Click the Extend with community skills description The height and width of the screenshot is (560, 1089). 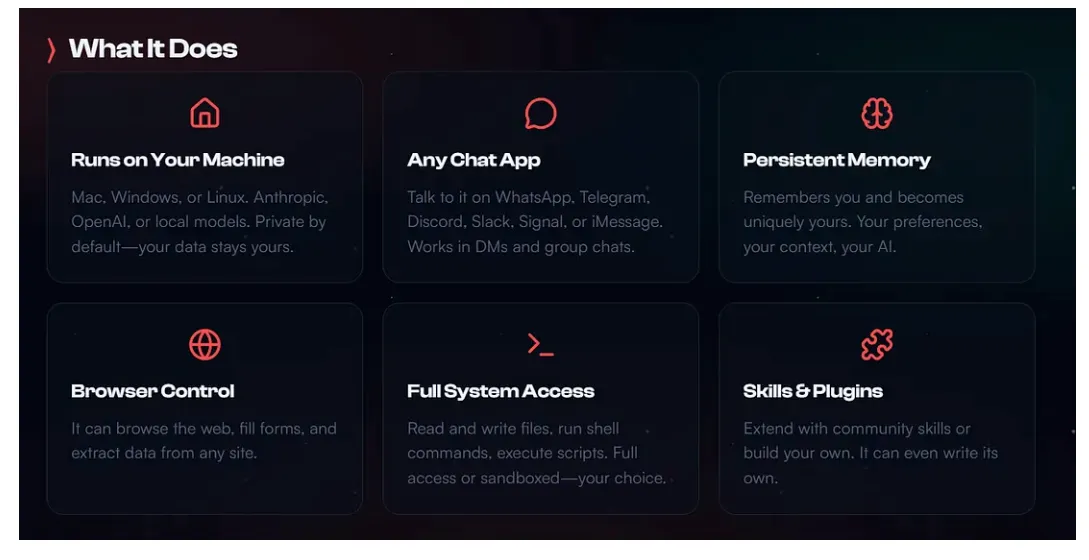pos(870,453)
